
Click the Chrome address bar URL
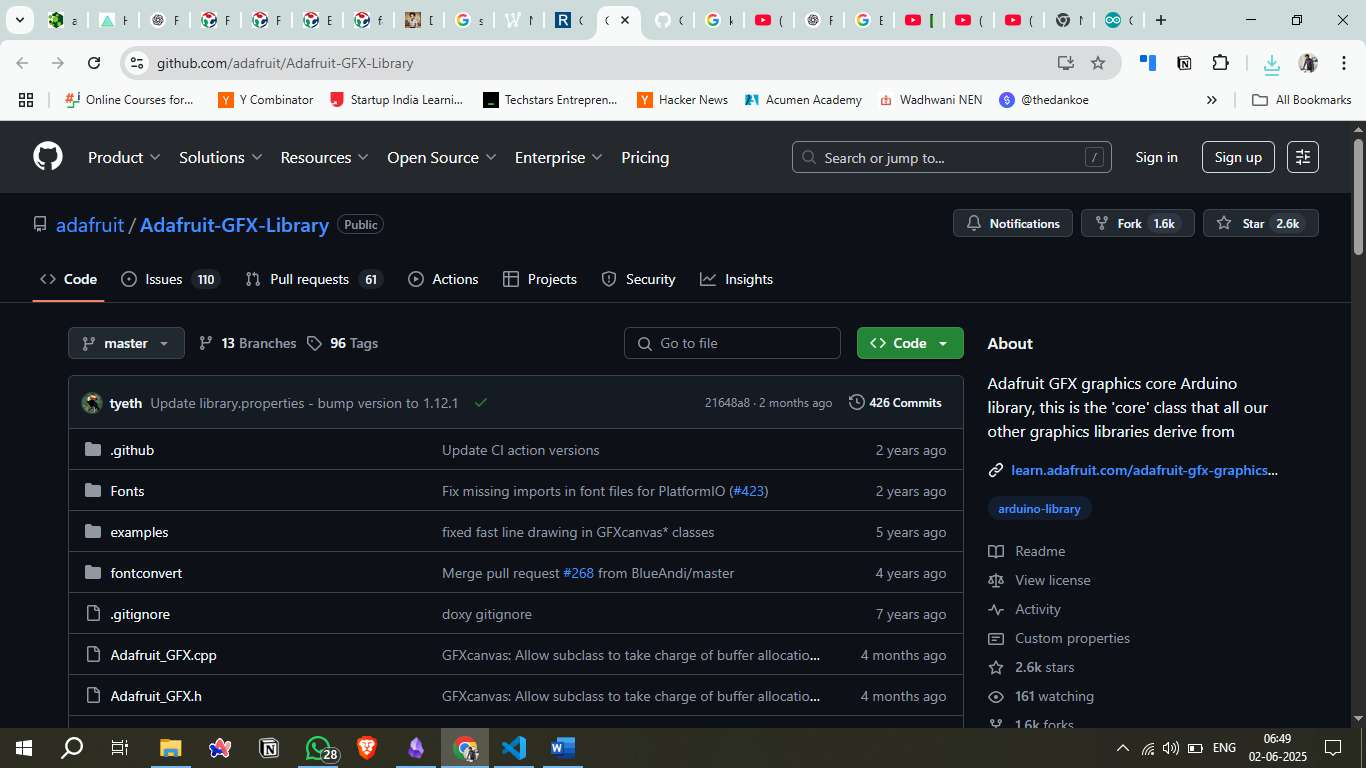(285, 63)
